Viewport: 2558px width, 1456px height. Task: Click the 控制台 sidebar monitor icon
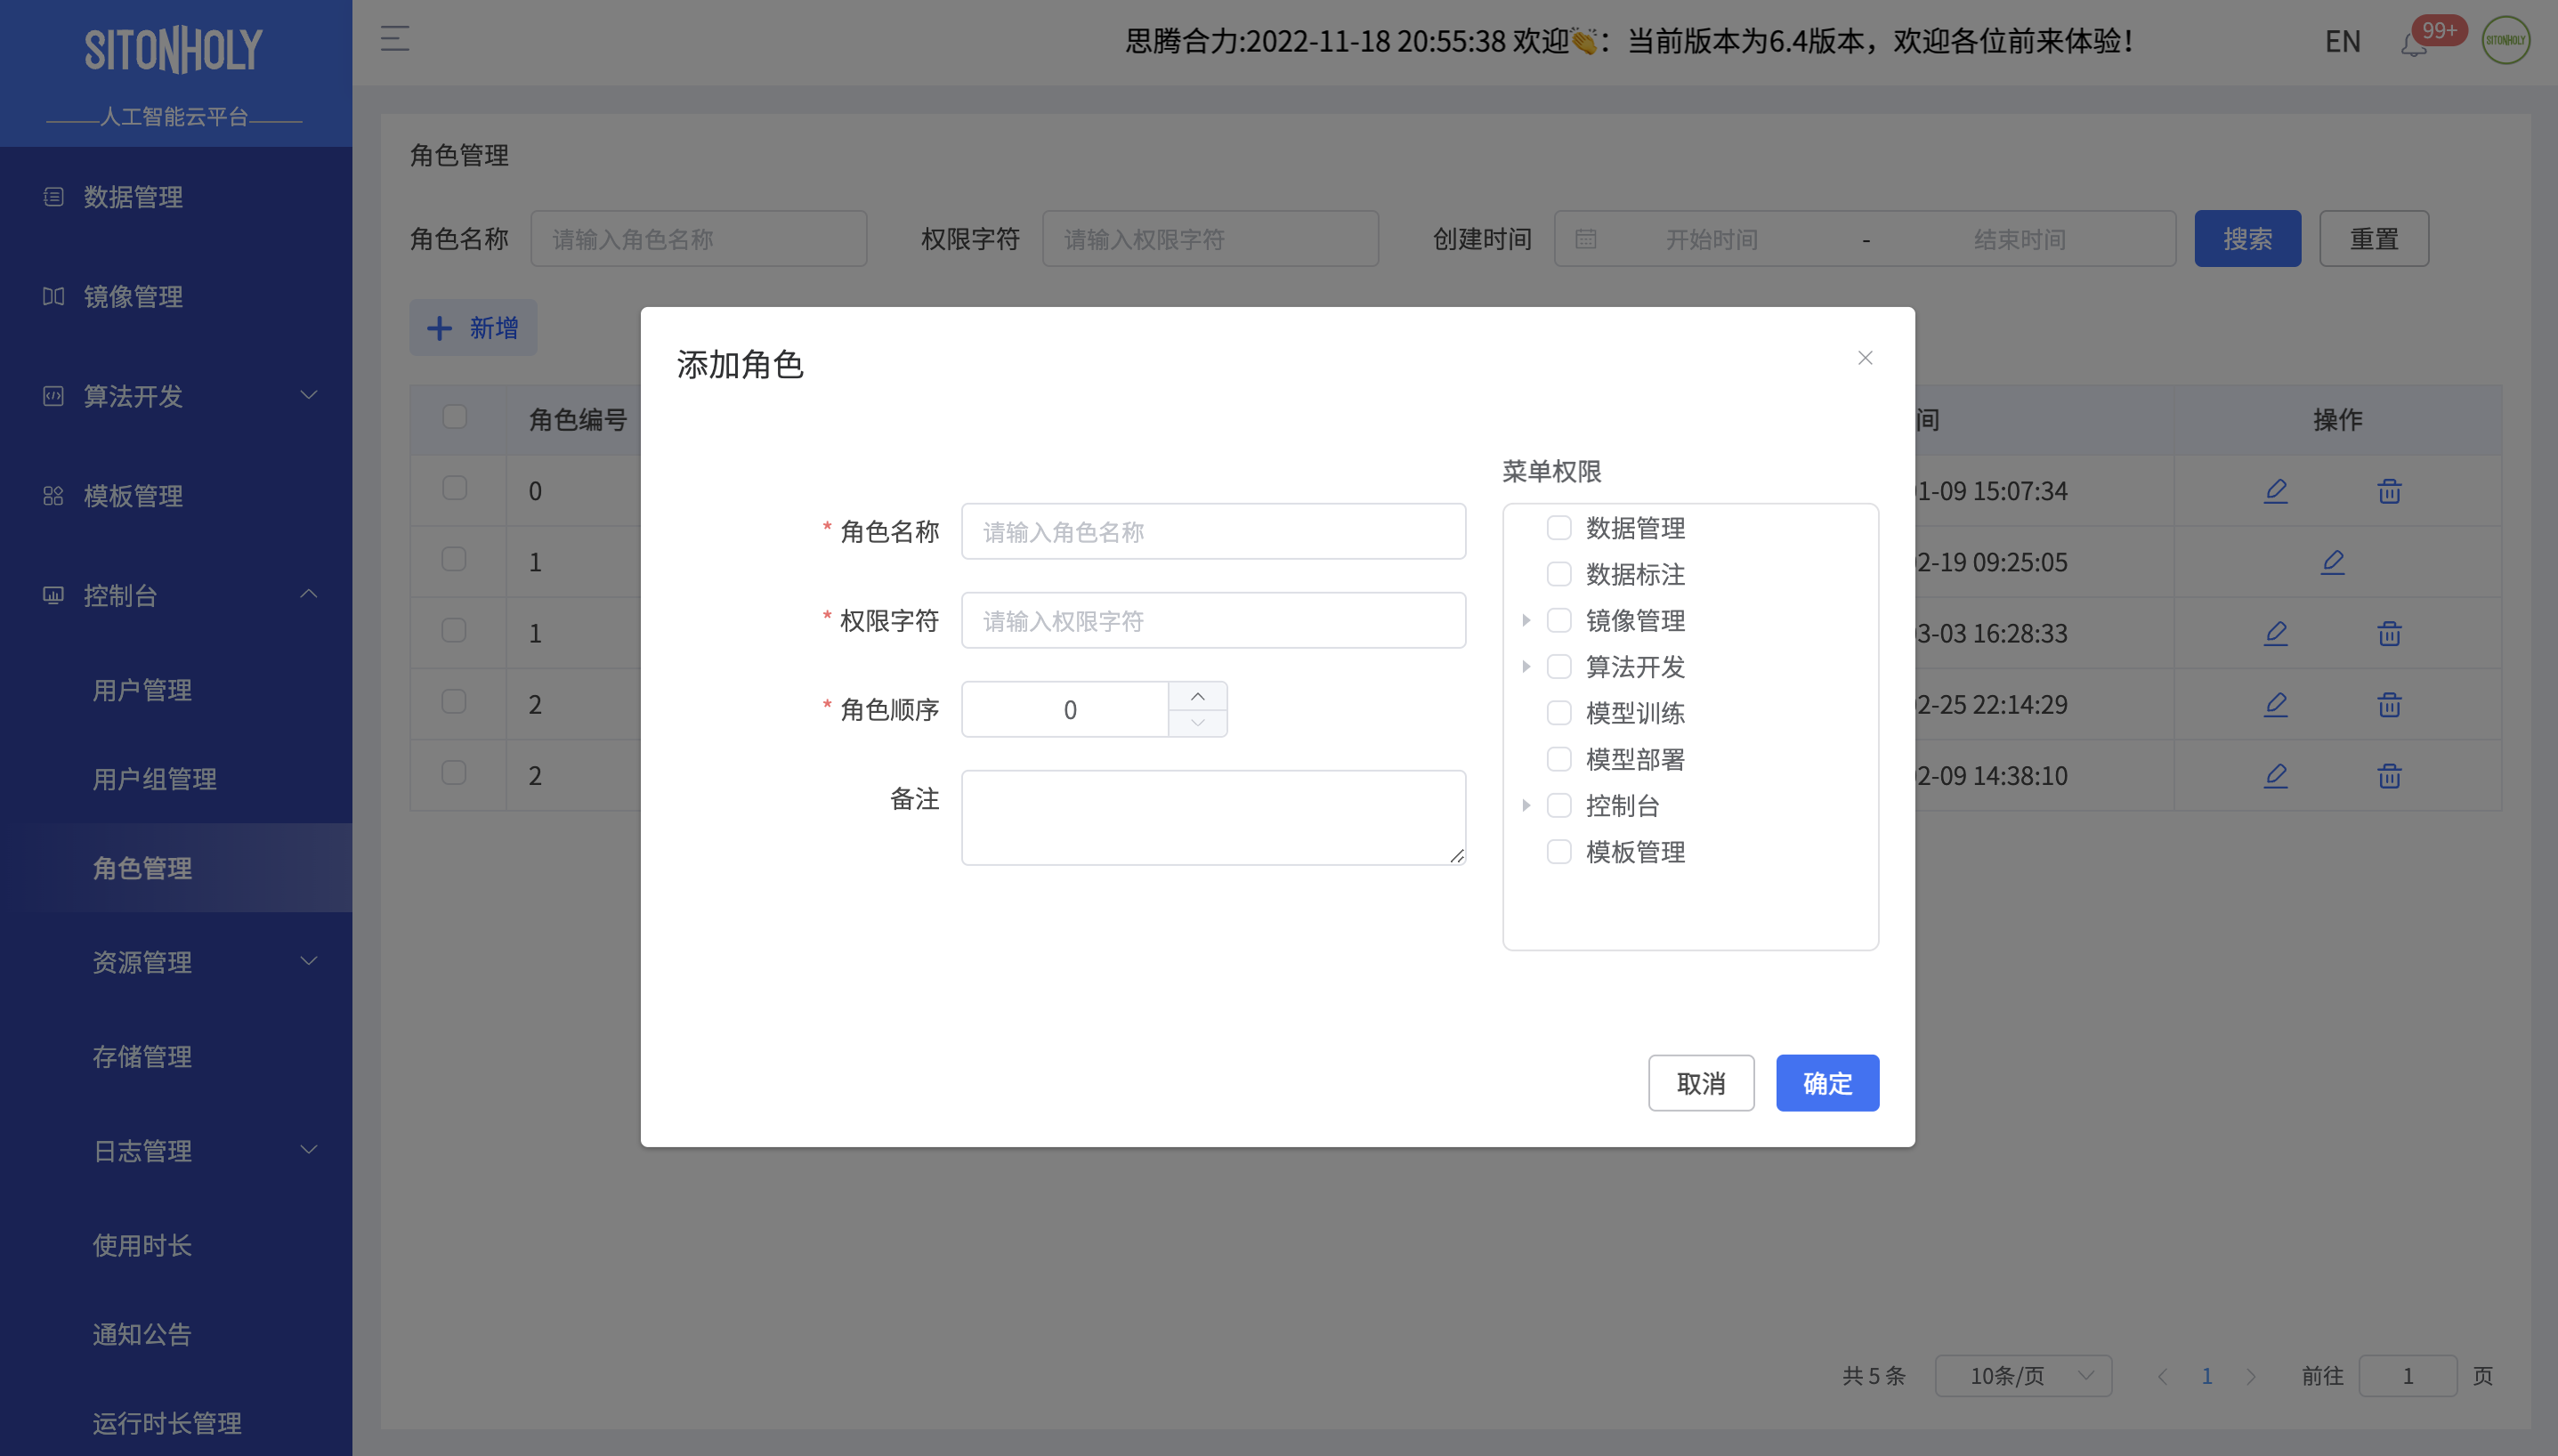[54, 596]
